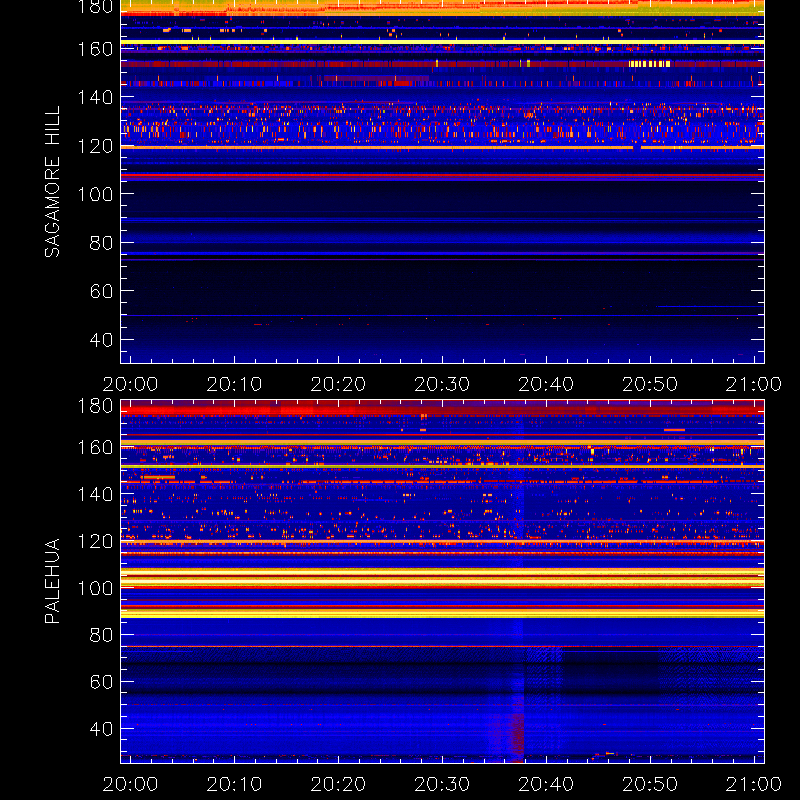The width and height of the screenshot is (800, 800).
Task: Click the 180 tick label on Palehua axis
Action: (x=95, y=406)
